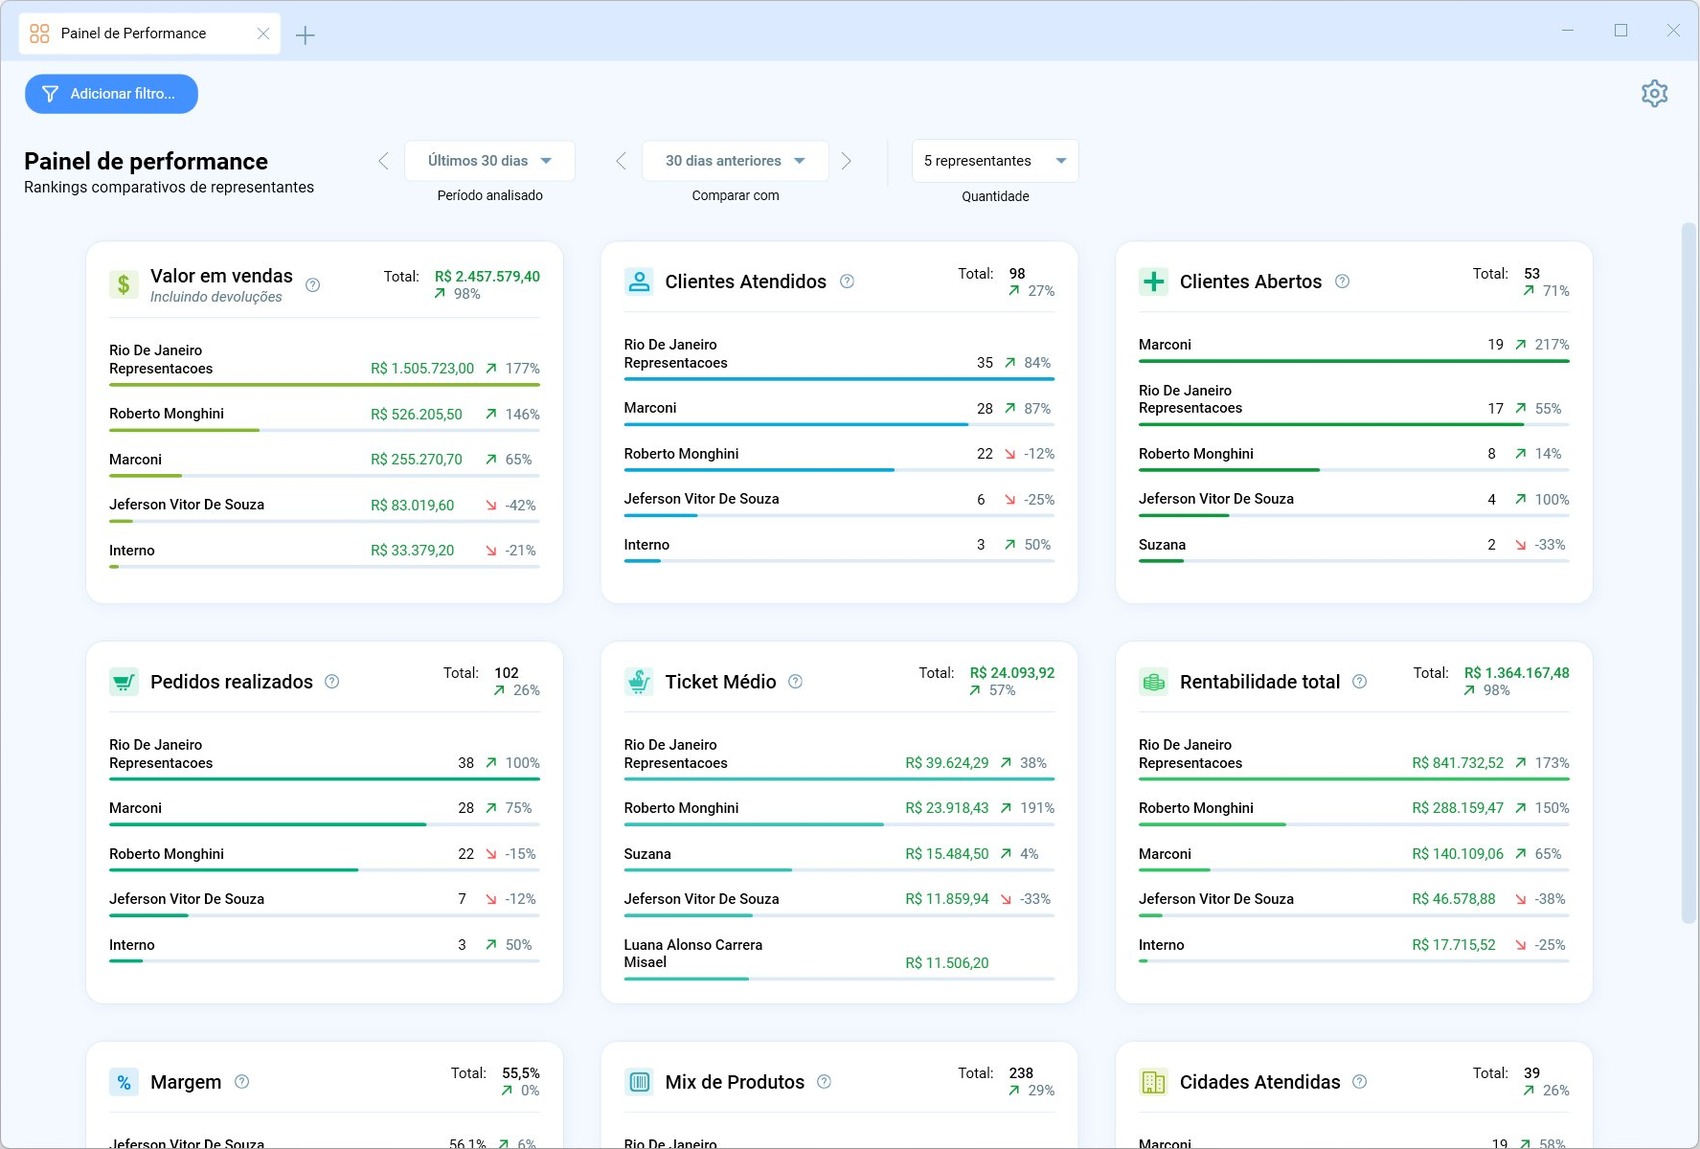Click the help icon next to Ticket Médio

click(x=795, y=681)
